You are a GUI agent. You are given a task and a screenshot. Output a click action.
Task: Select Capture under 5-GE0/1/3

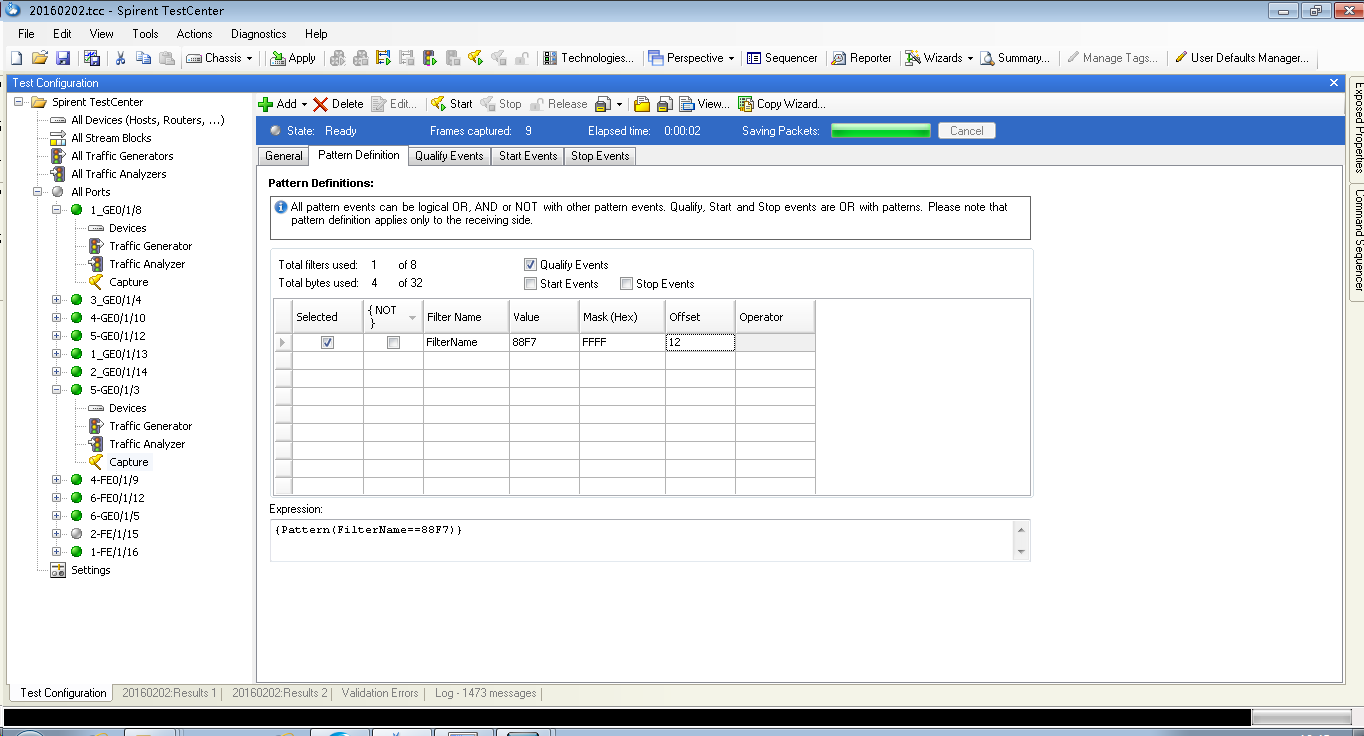tap(128, 462)
